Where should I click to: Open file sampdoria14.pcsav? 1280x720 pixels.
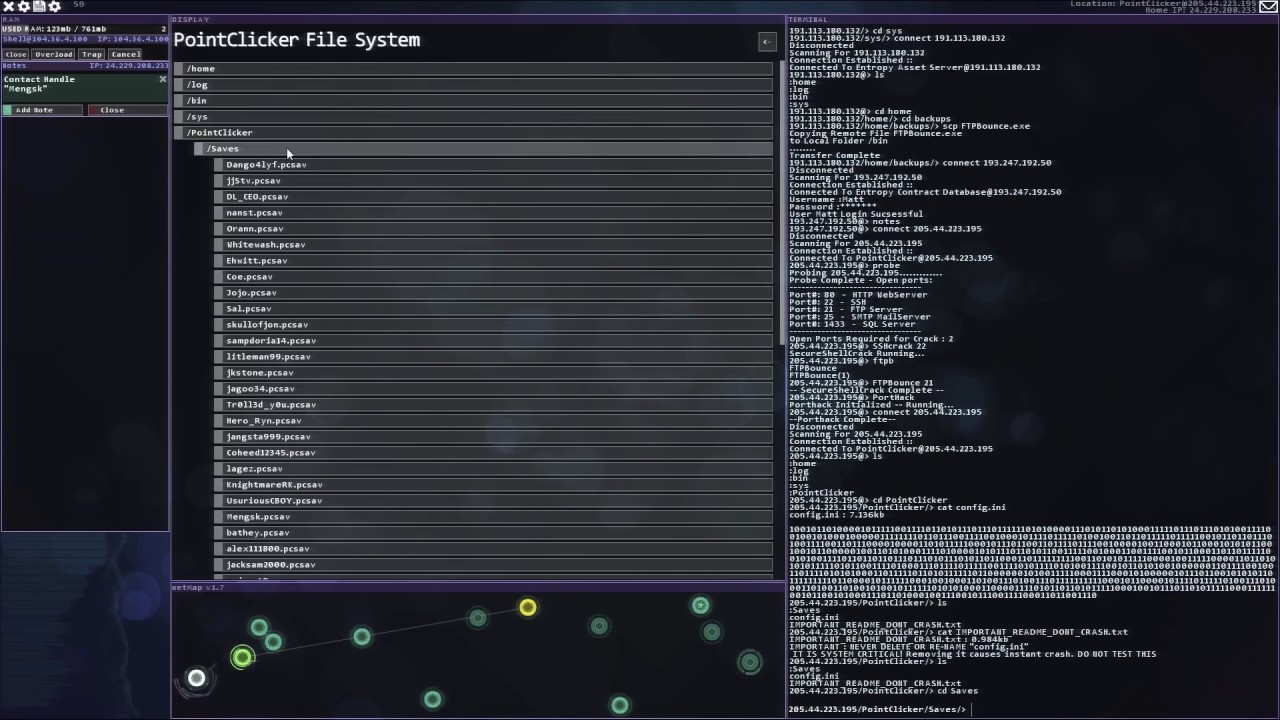pyautogui.click(x=493, y=341)
